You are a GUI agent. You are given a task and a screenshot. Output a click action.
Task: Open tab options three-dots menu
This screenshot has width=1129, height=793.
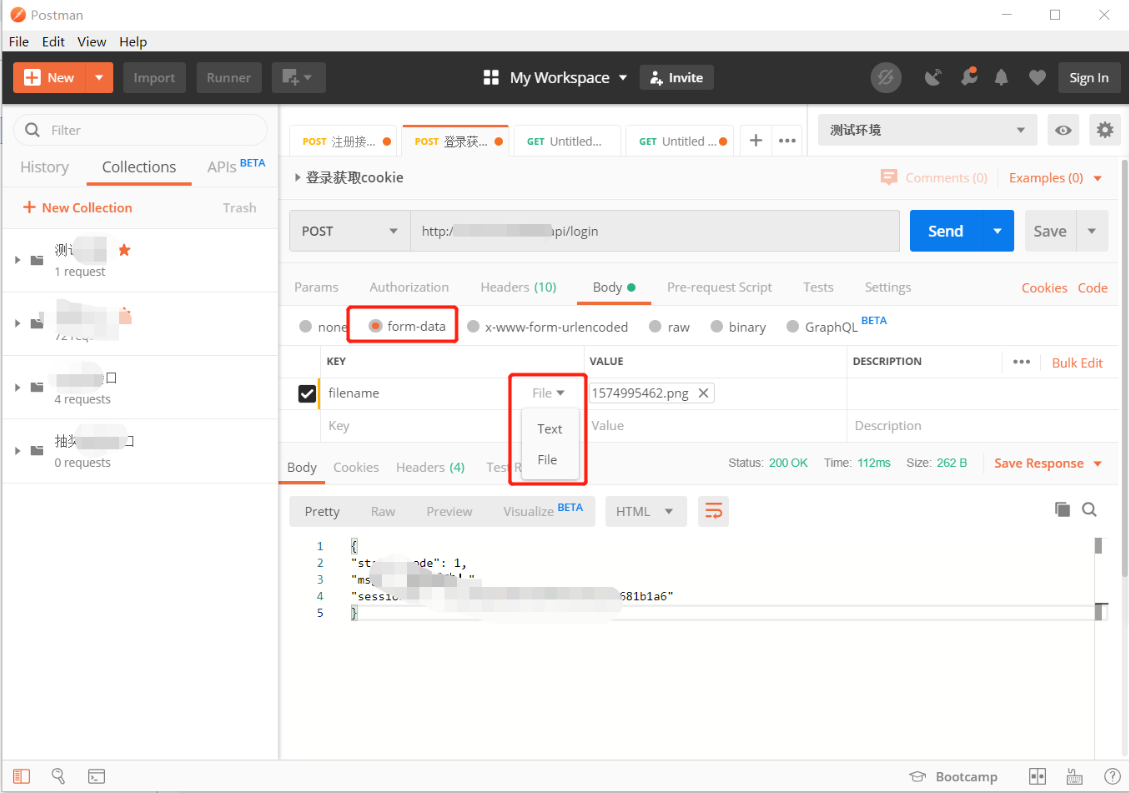pyautogui.click(x=787, y=140)
